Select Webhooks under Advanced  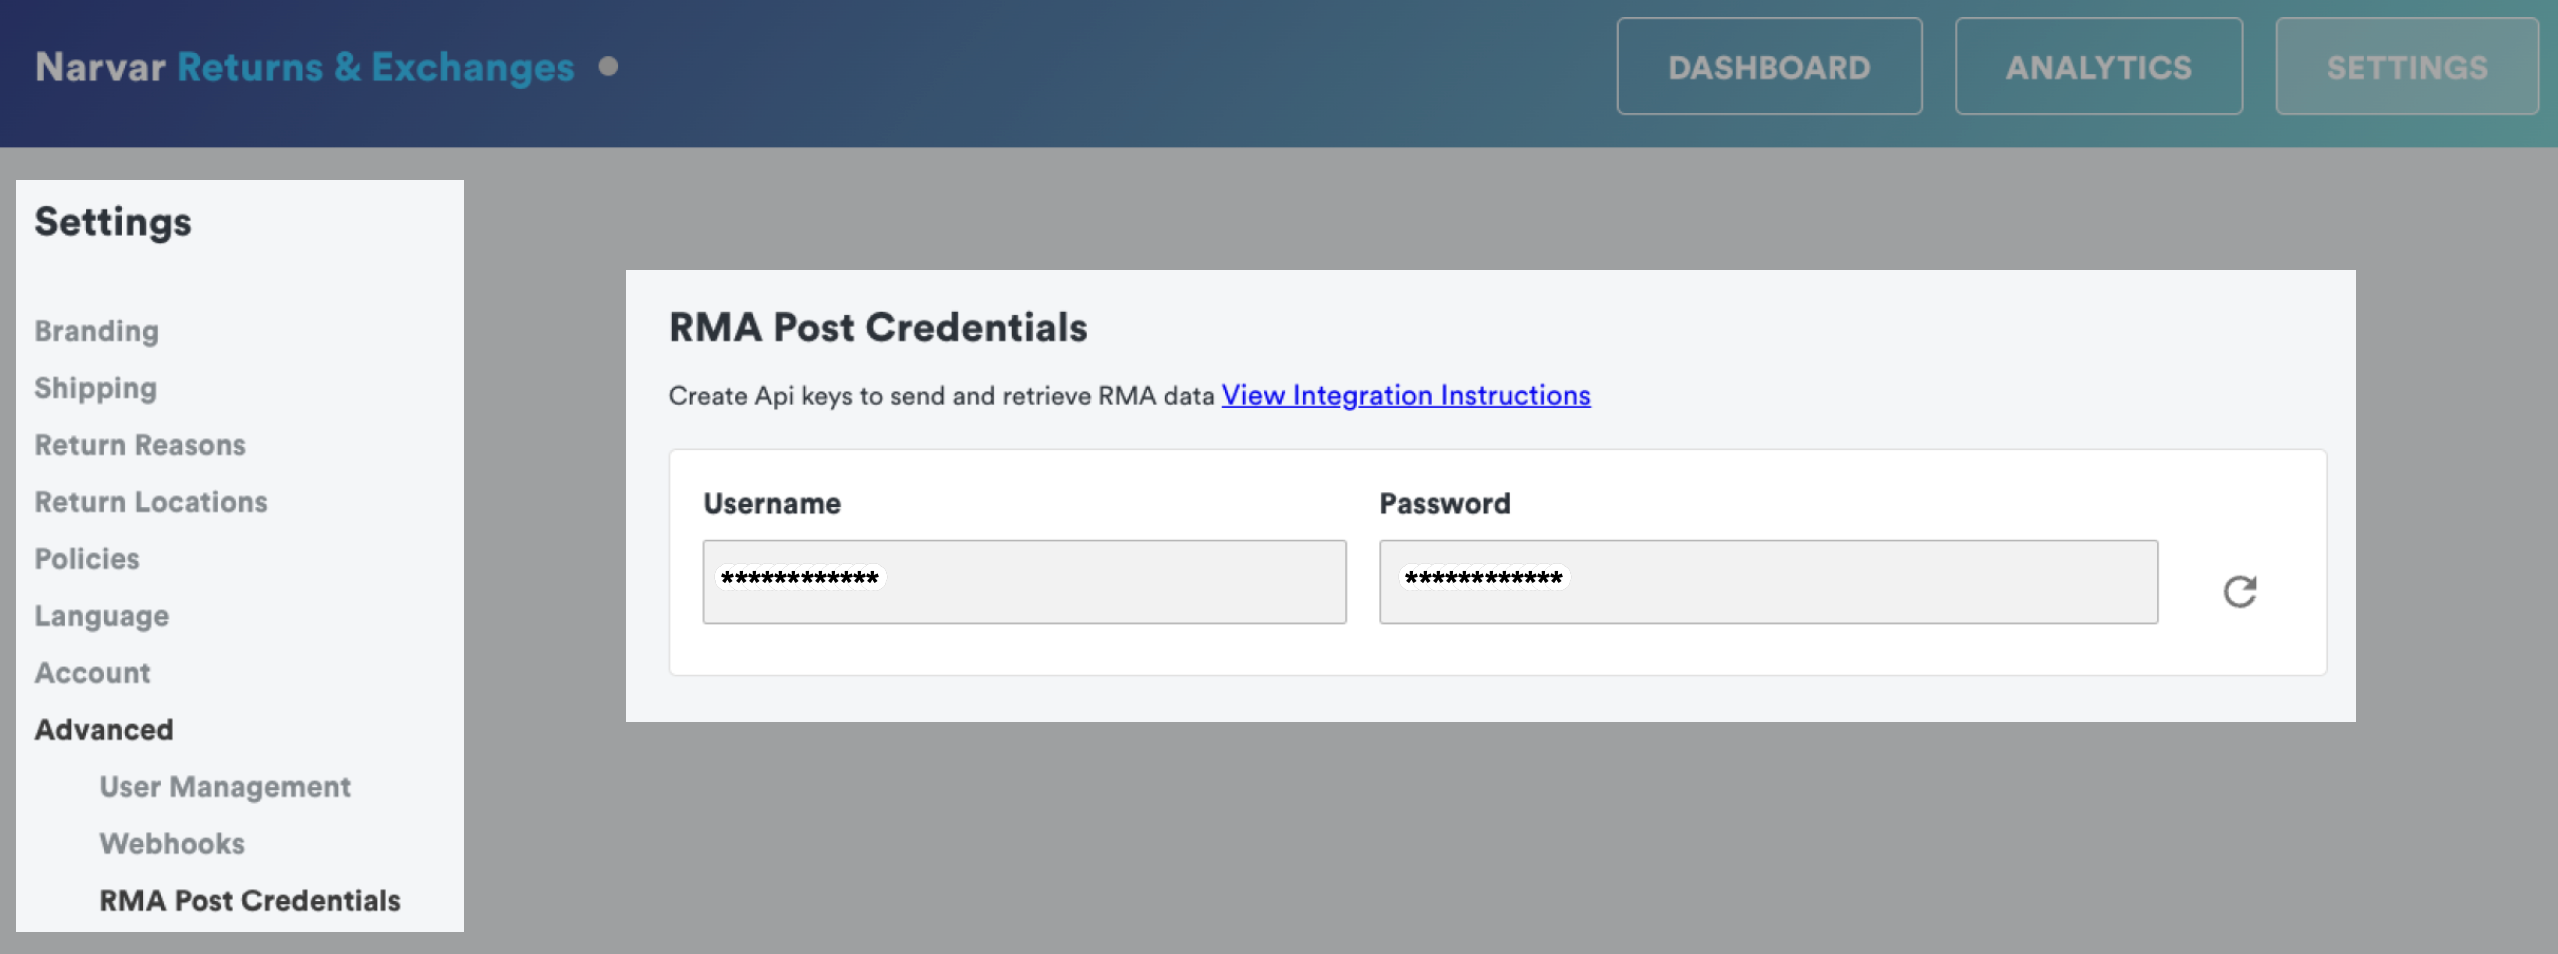[x=172, y=844]
